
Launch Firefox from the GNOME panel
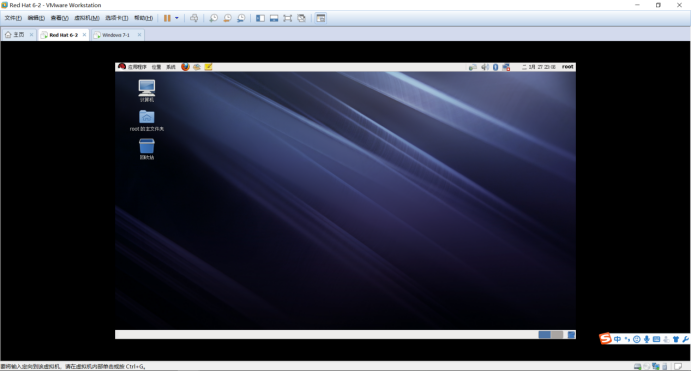185,67
